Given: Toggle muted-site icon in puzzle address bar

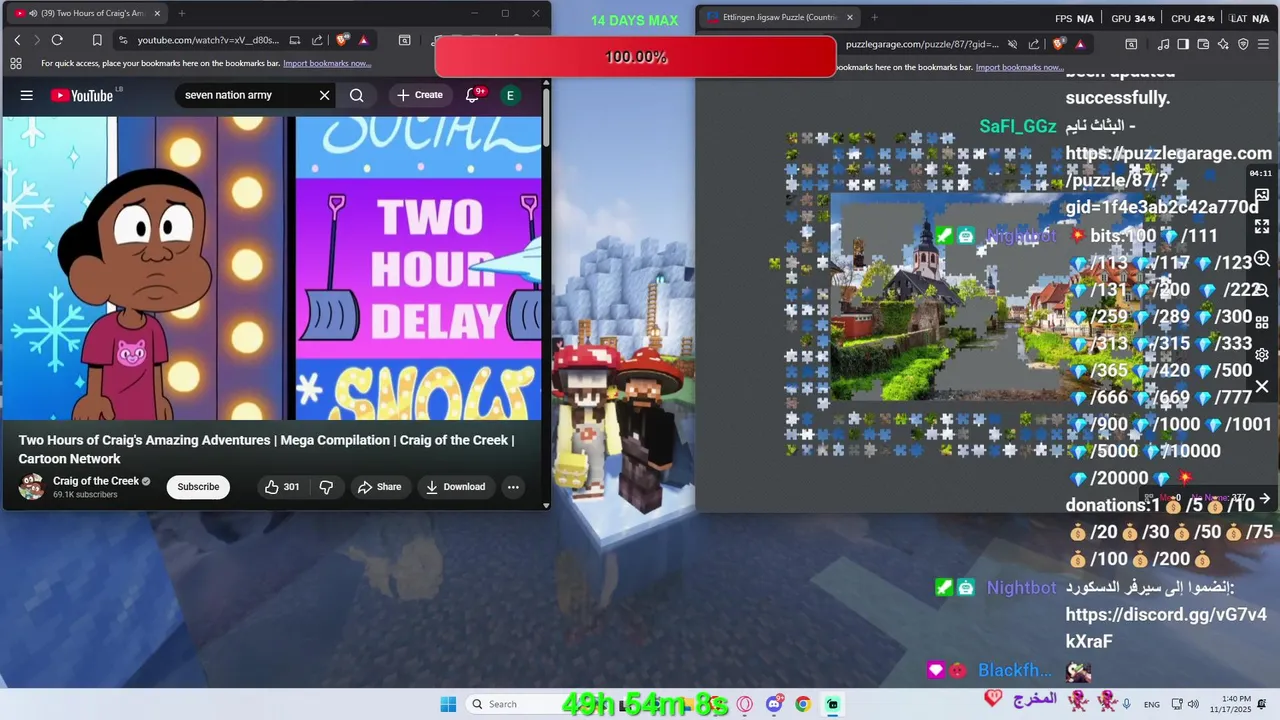Looking at the screenshot, I should click(1012, 44).
